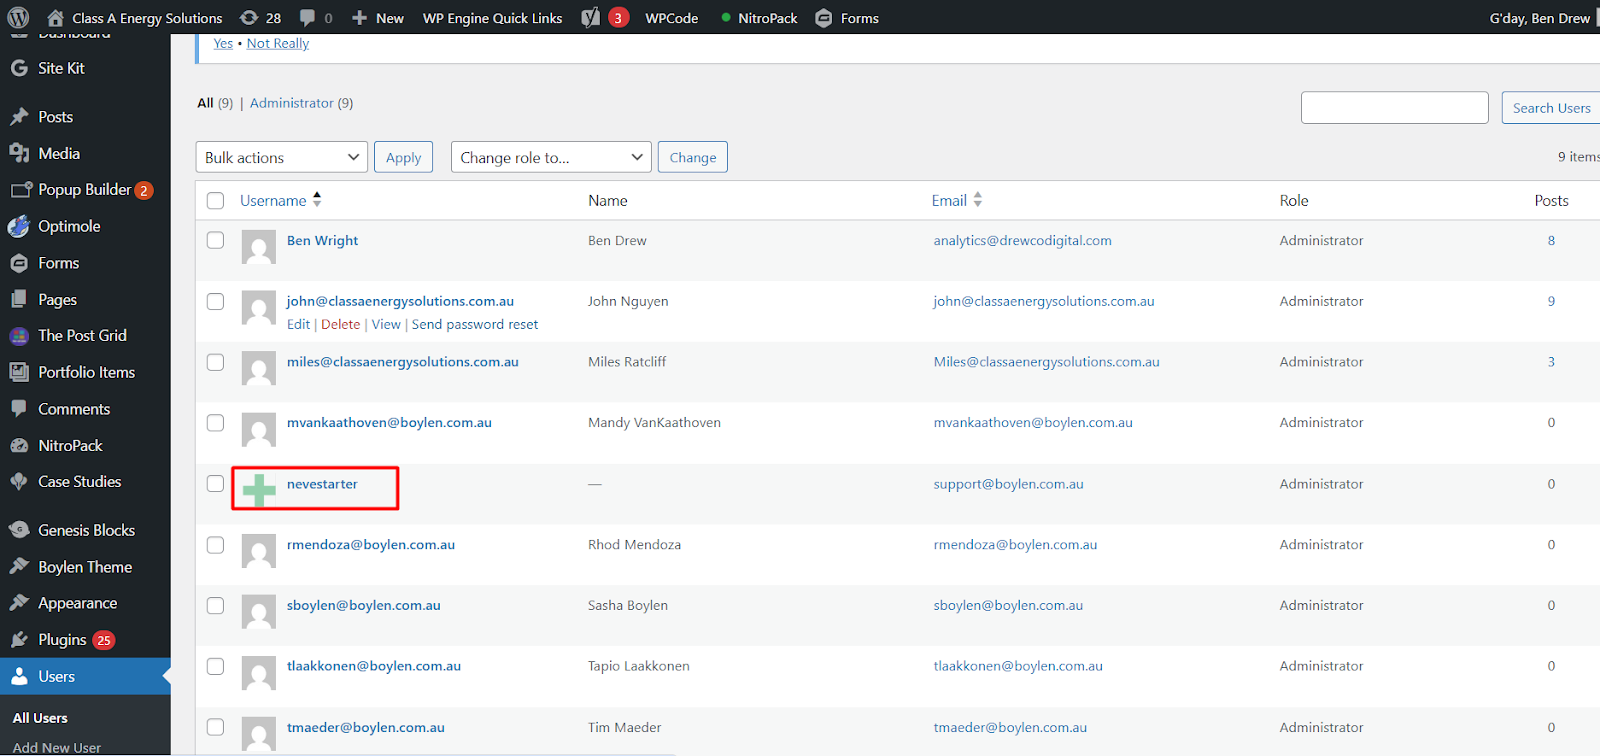Click the Plugins icon in sidebar
1600x756 pixels.
[x=19, y=640]
